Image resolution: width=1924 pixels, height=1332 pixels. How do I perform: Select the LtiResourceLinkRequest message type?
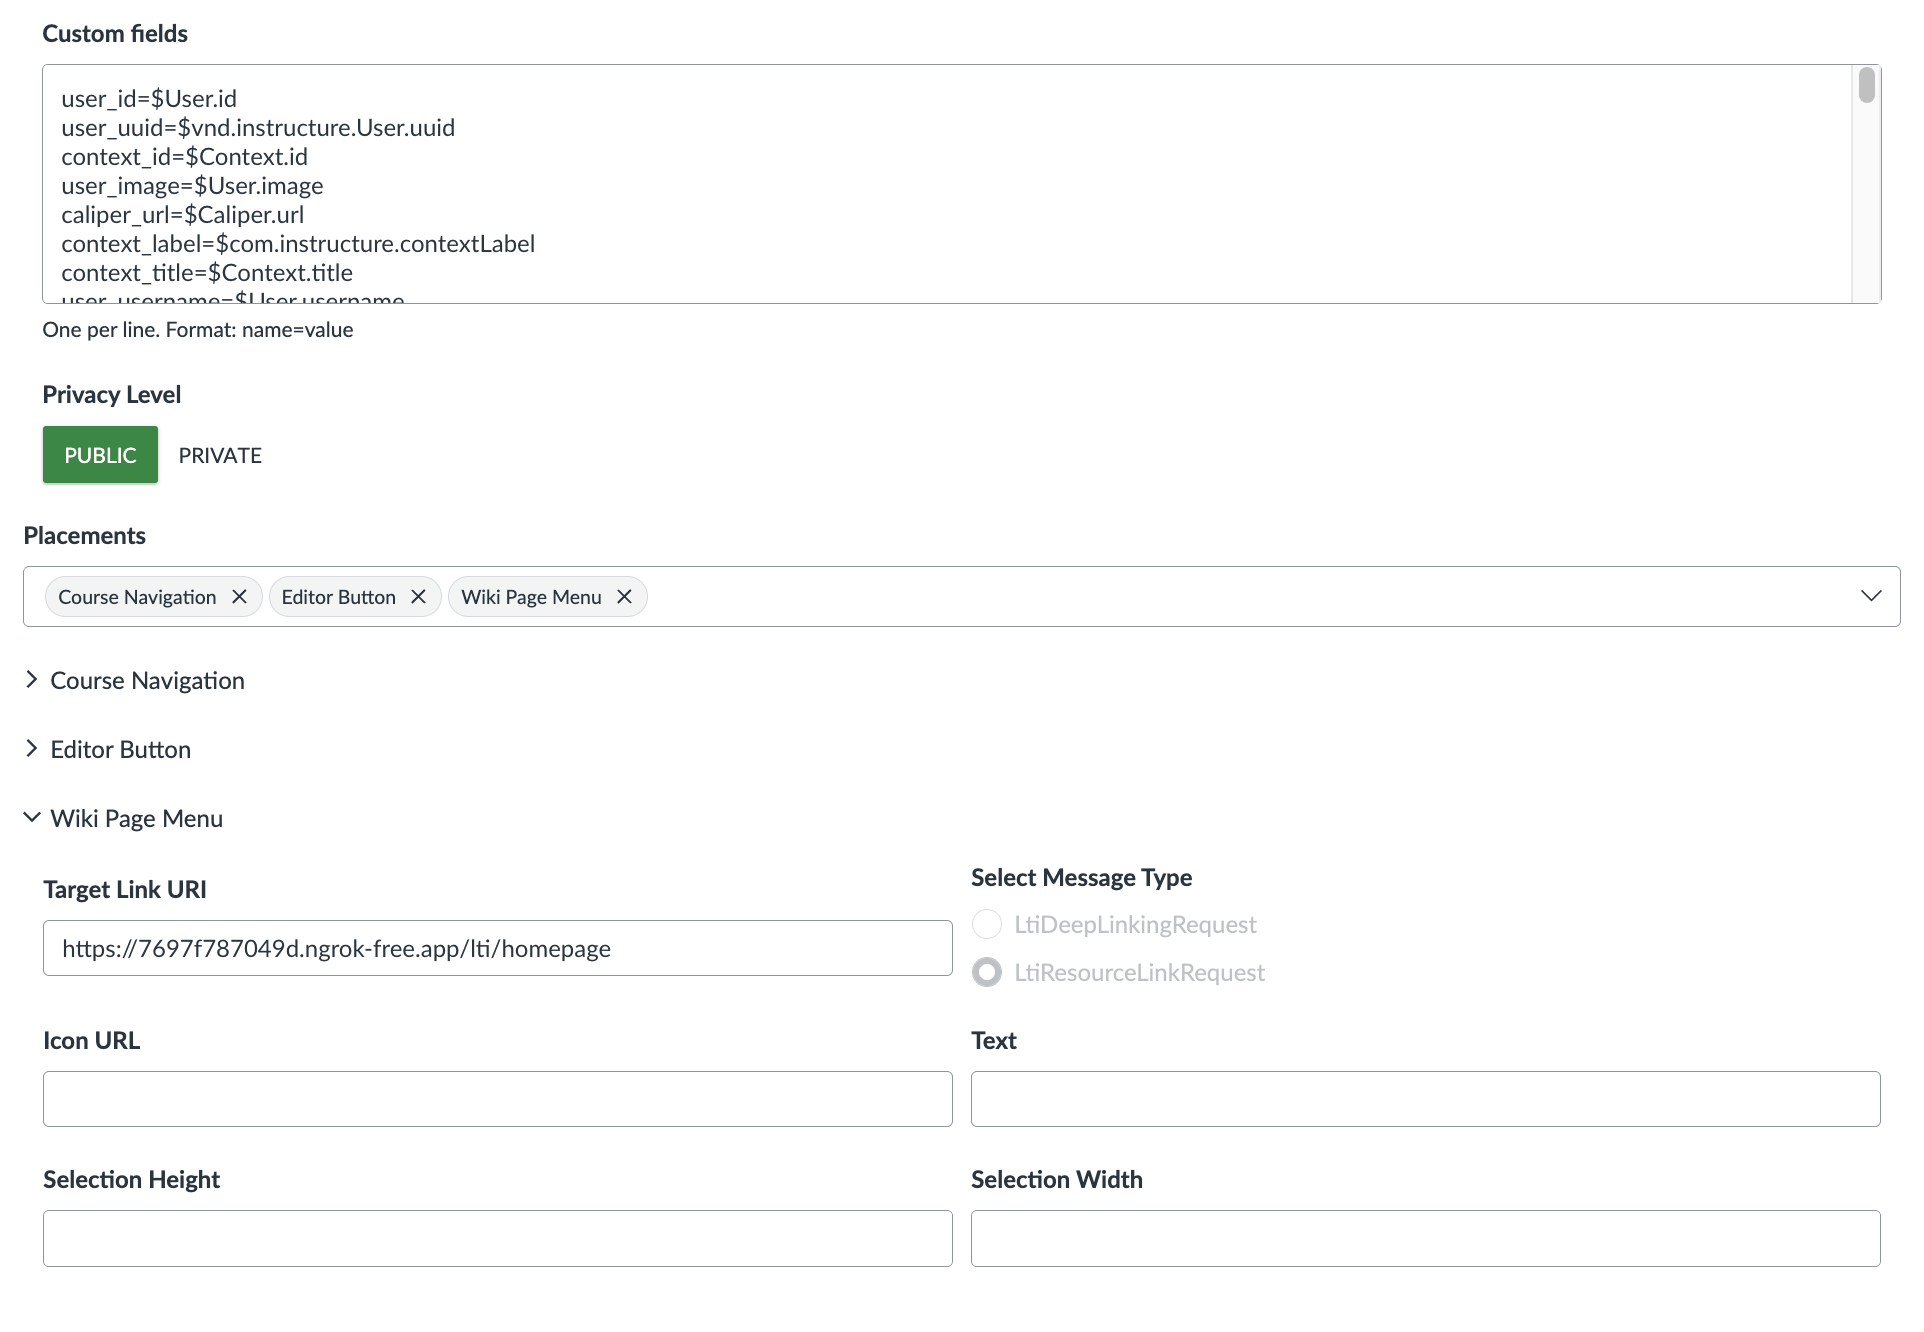click(x=986, y=971)
